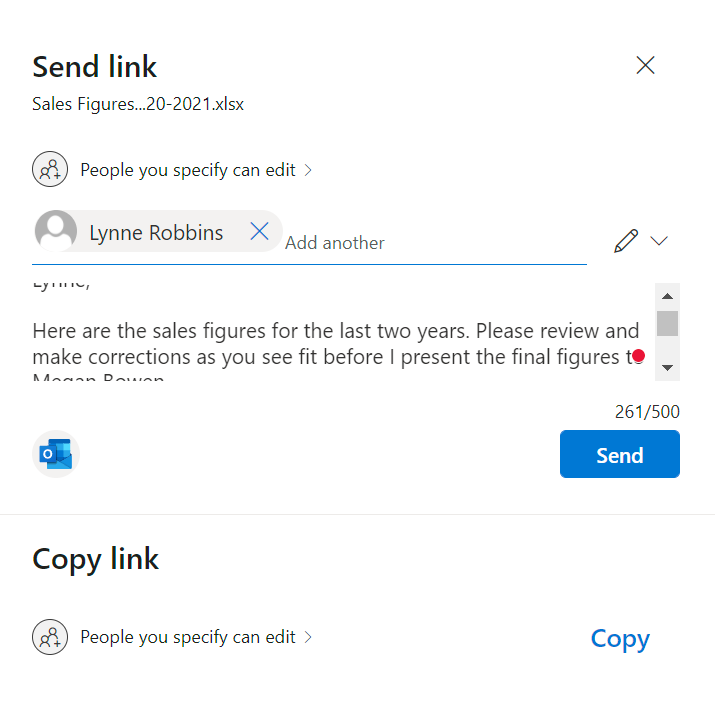Click the Copy link button
The width and height of the screenshot is (715, 712).
tap(620, 639)
